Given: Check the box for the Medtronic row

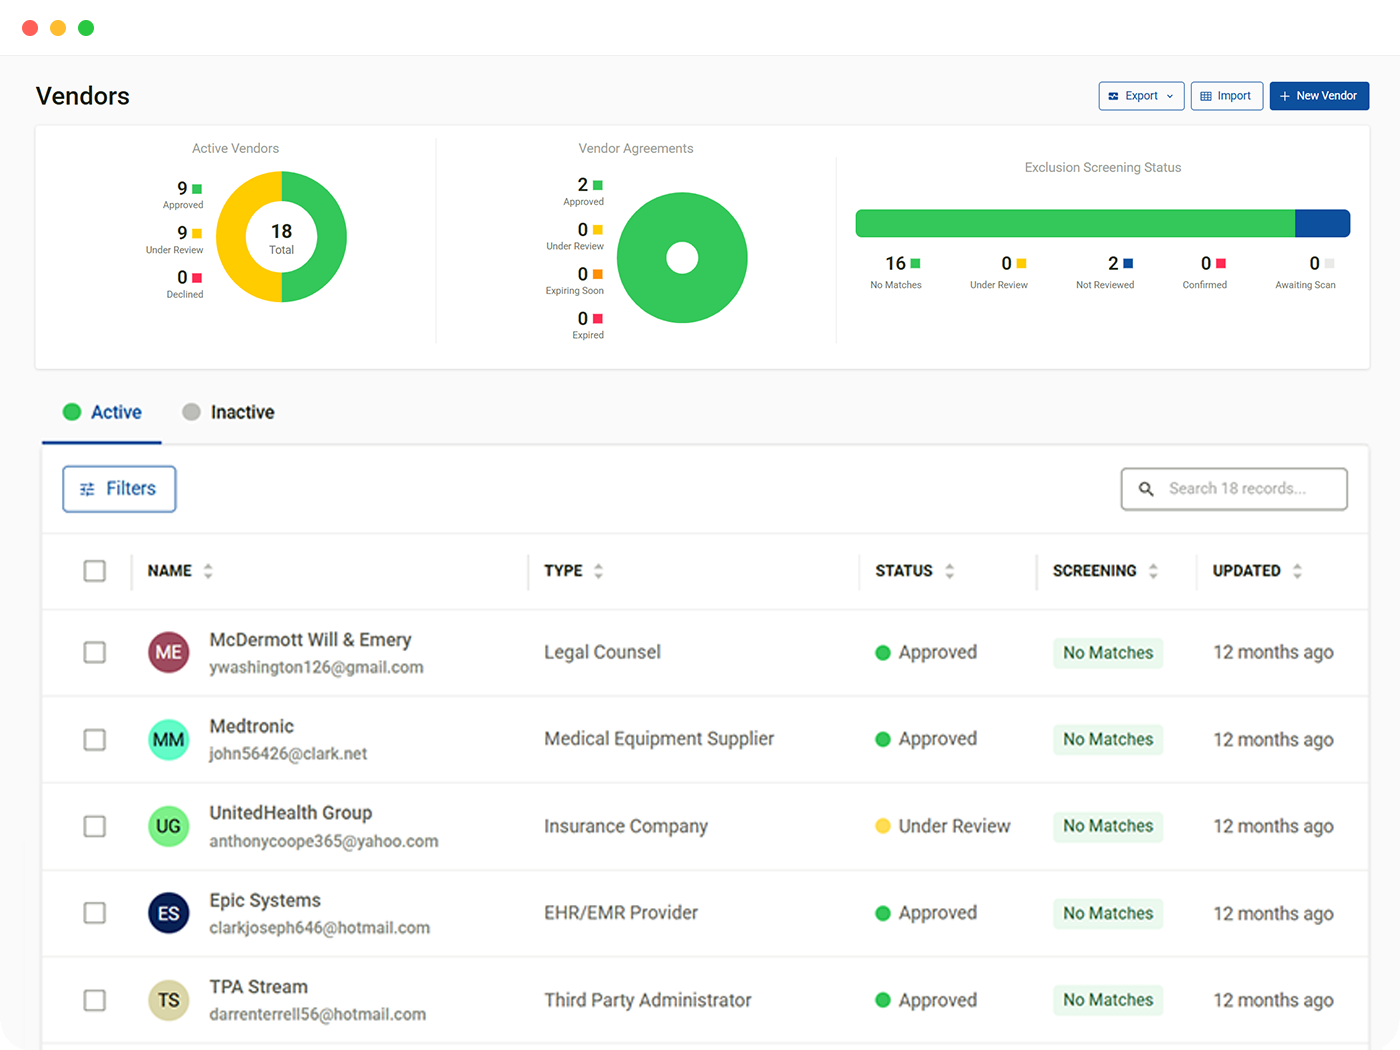Looking at the screenshot, I should pyautogui.click(x=95, y=740).
